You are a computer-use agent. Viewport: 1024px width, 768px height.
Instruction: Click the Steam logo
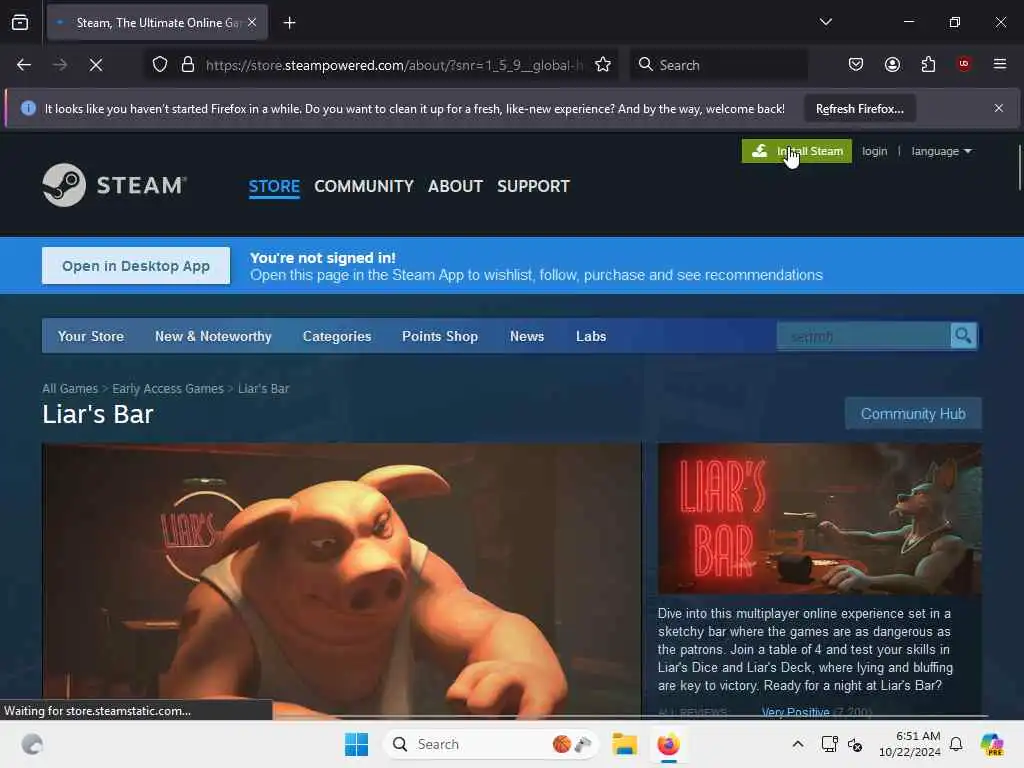pyautogui.click(x=114, y=185)
